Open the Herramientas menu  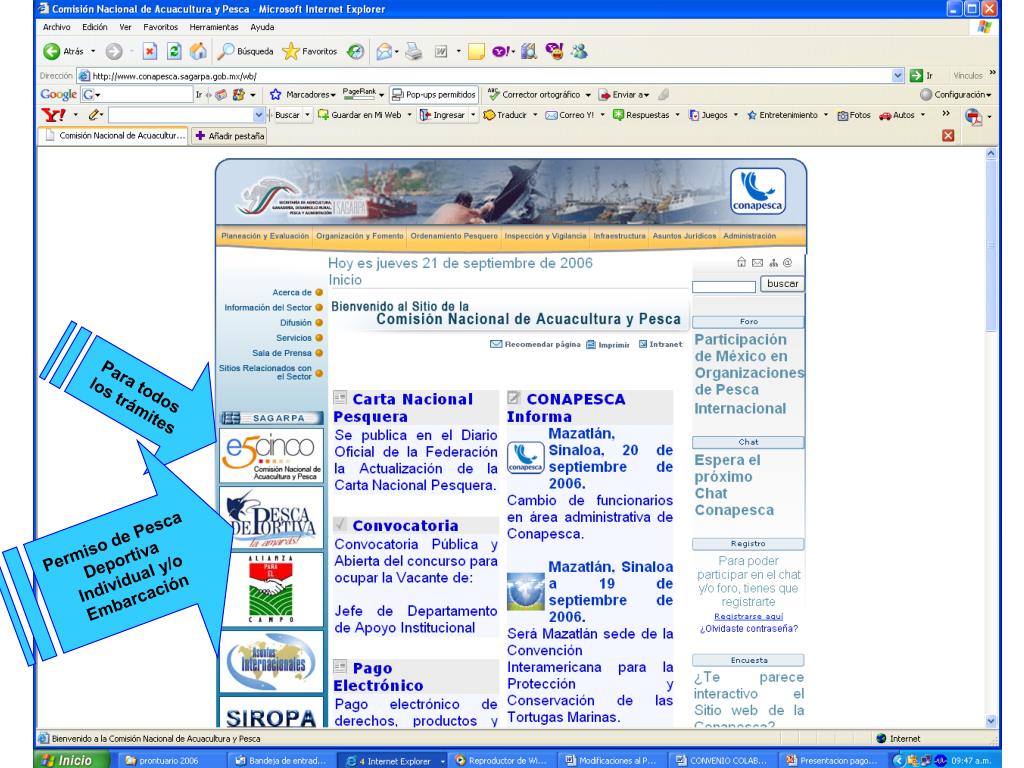[214, 27]
